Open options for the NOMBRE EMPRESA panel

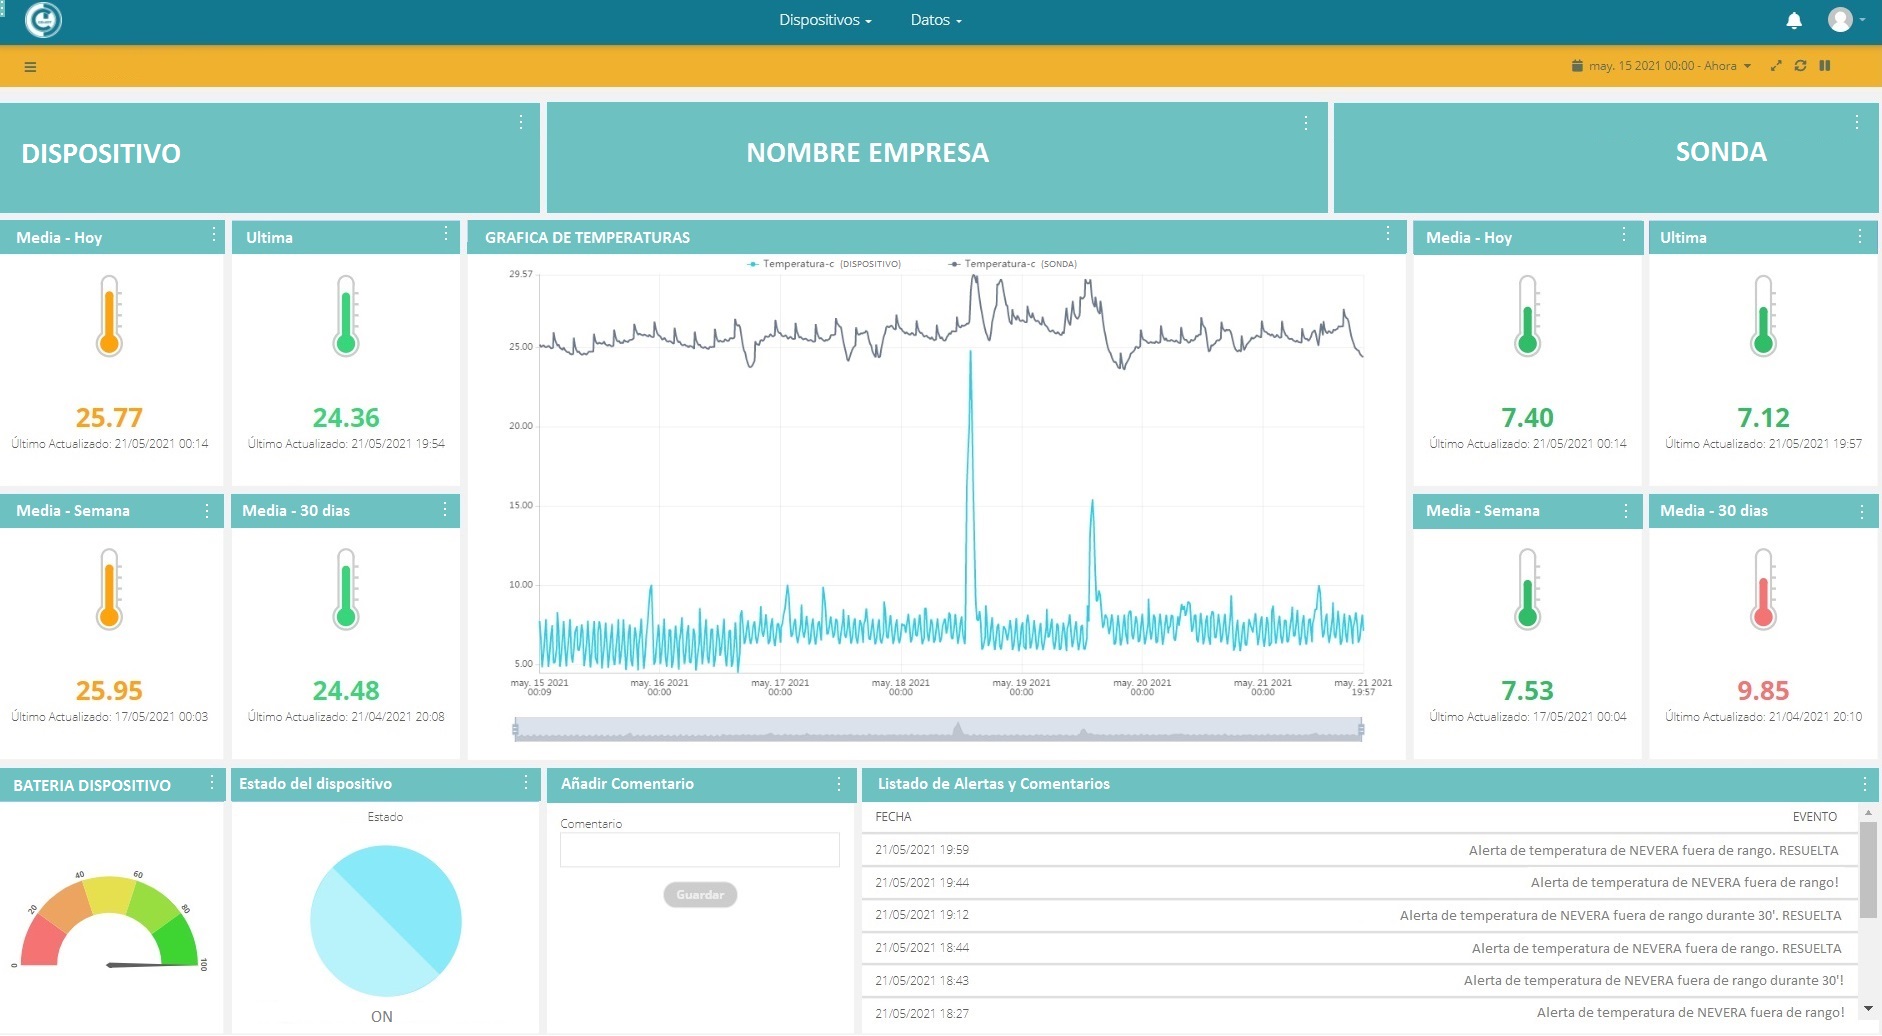coord(1306,122)
